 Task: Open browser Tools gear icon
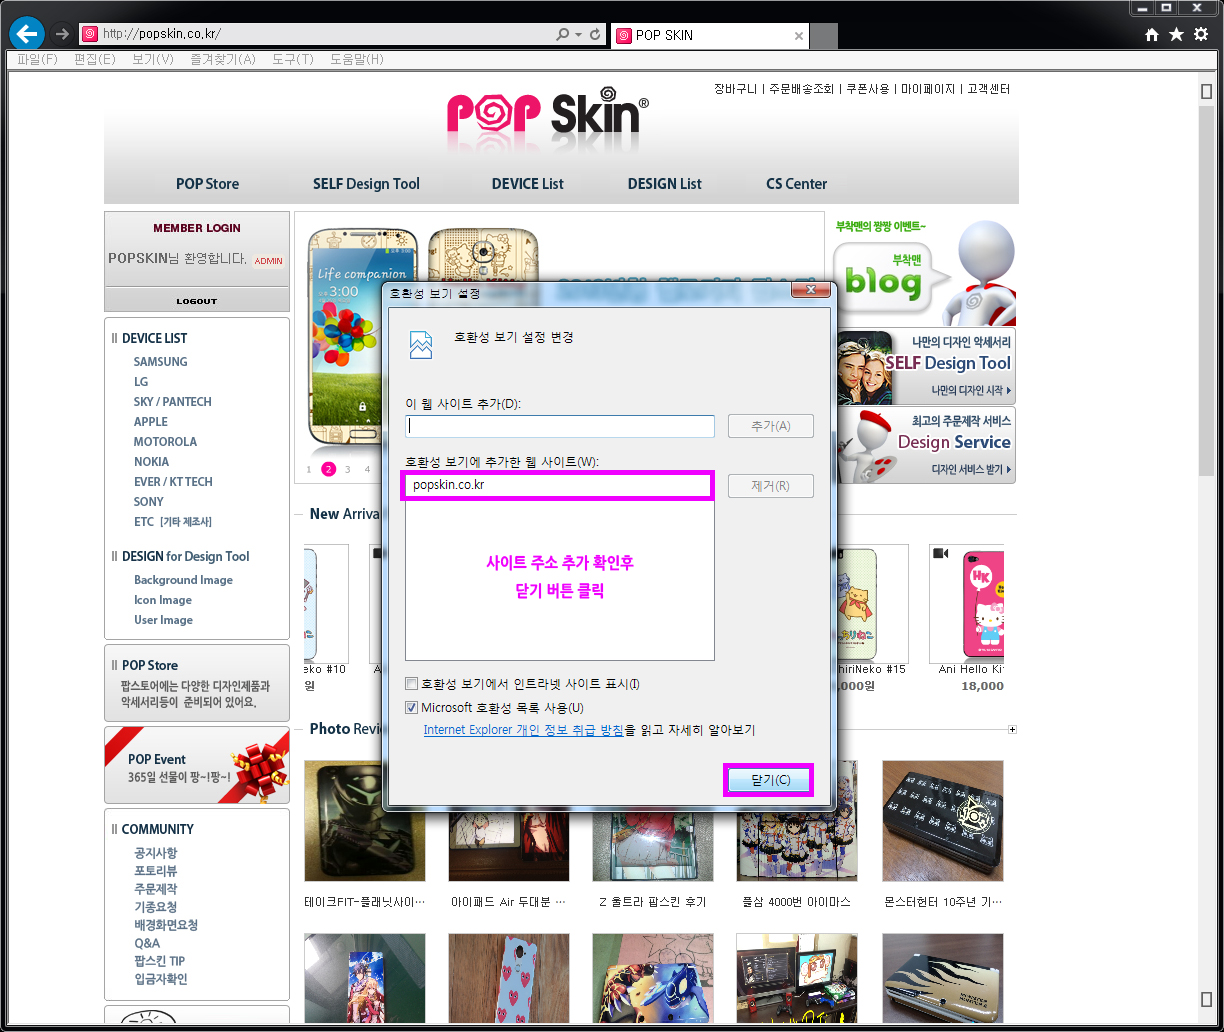[x=1201, y=34]
